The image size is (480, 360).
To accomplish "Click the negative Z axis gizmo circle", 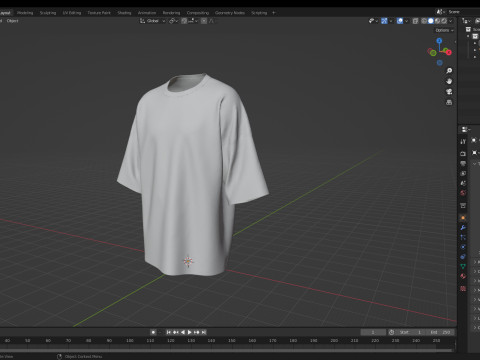I will [x=440, y=62].
